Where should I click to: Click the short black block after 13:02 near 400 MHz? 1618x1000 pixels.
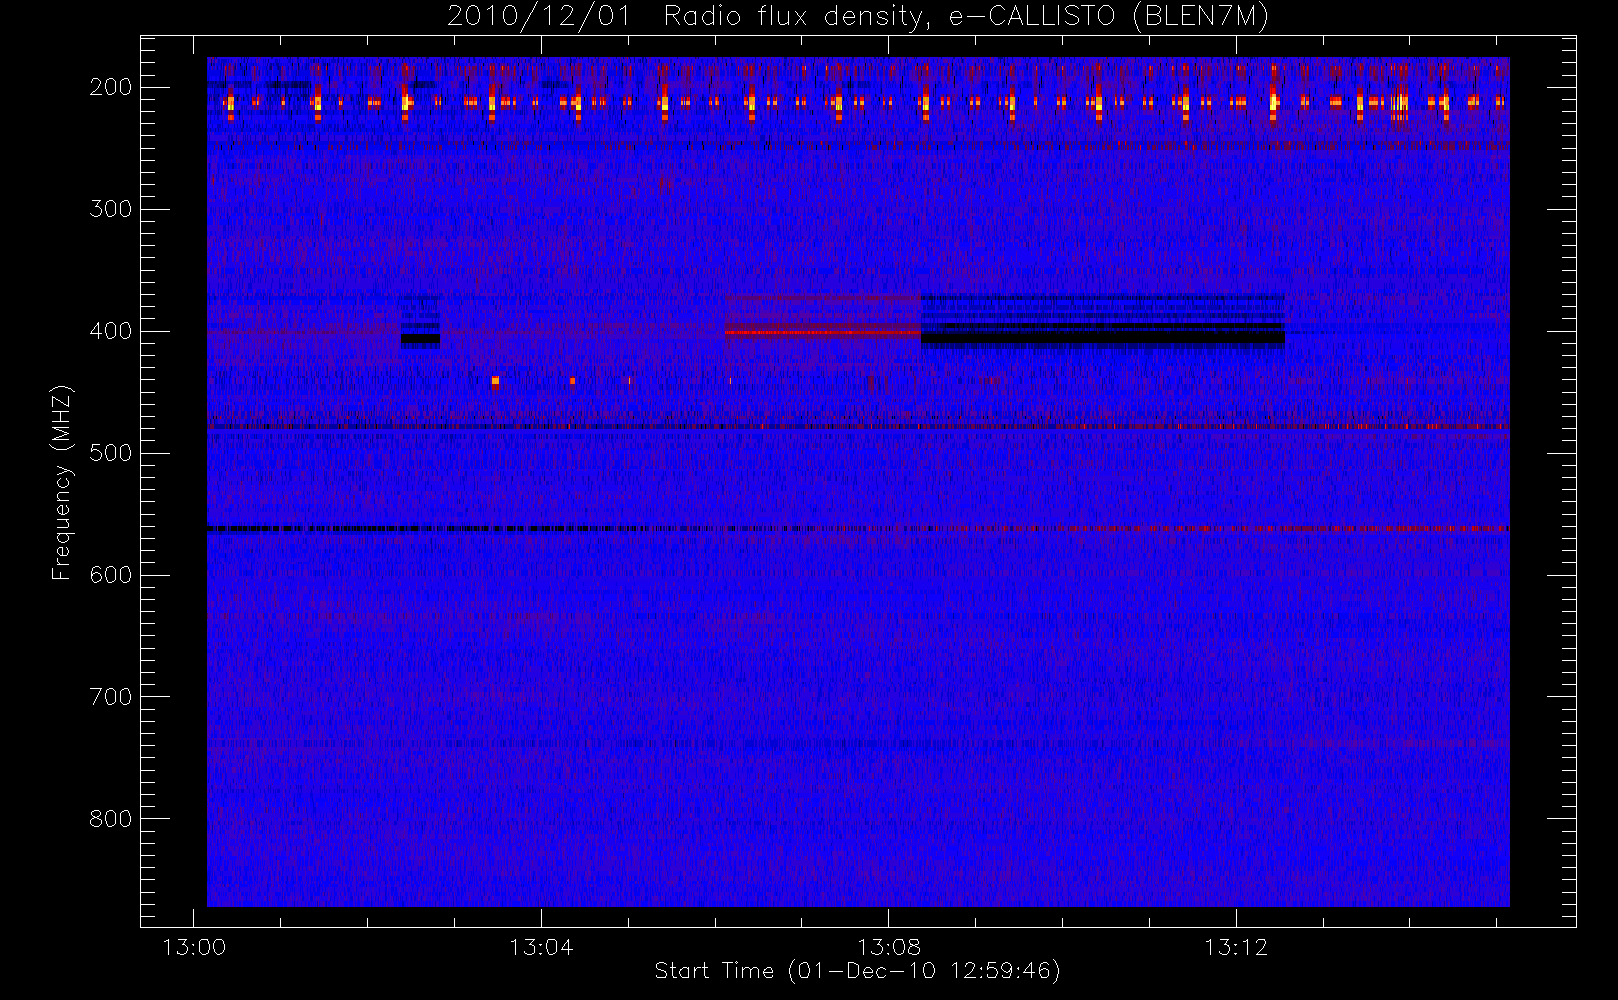420,339
